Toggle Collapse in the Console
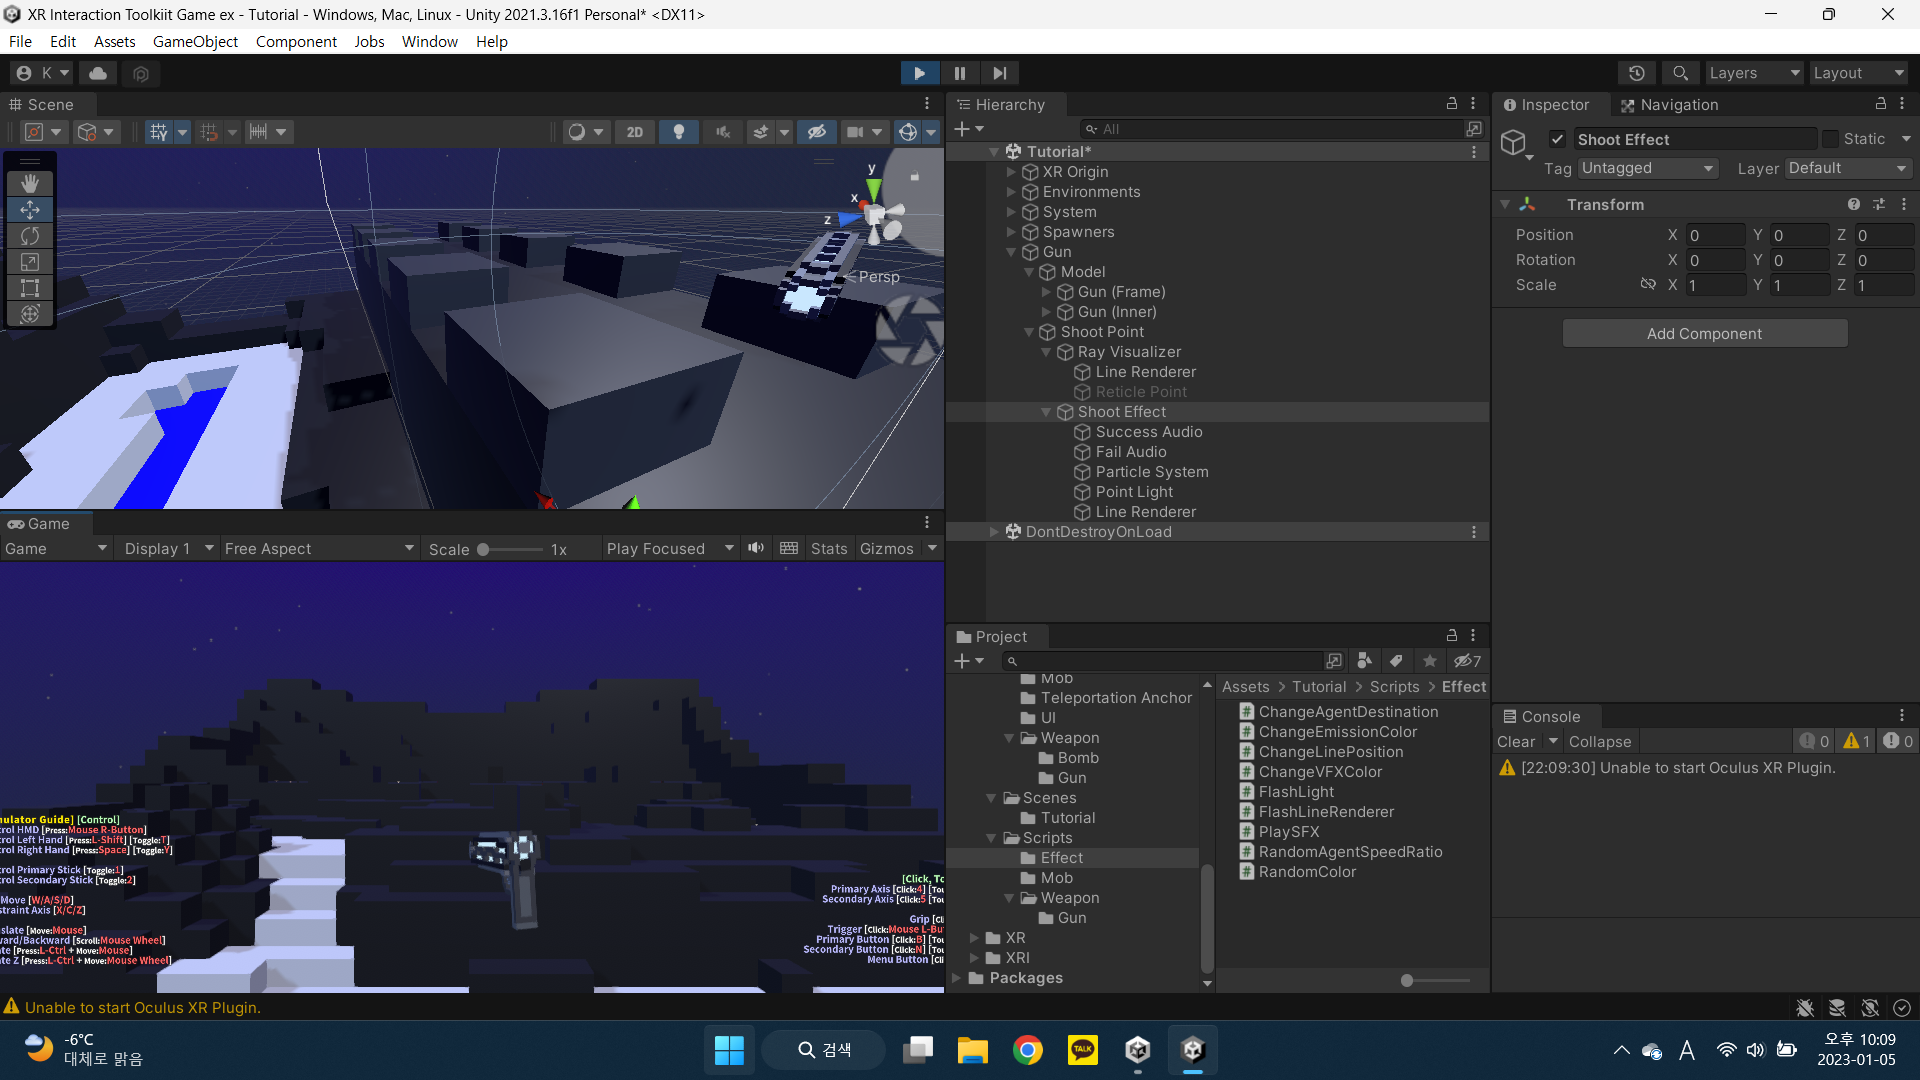 [1599, 741]
